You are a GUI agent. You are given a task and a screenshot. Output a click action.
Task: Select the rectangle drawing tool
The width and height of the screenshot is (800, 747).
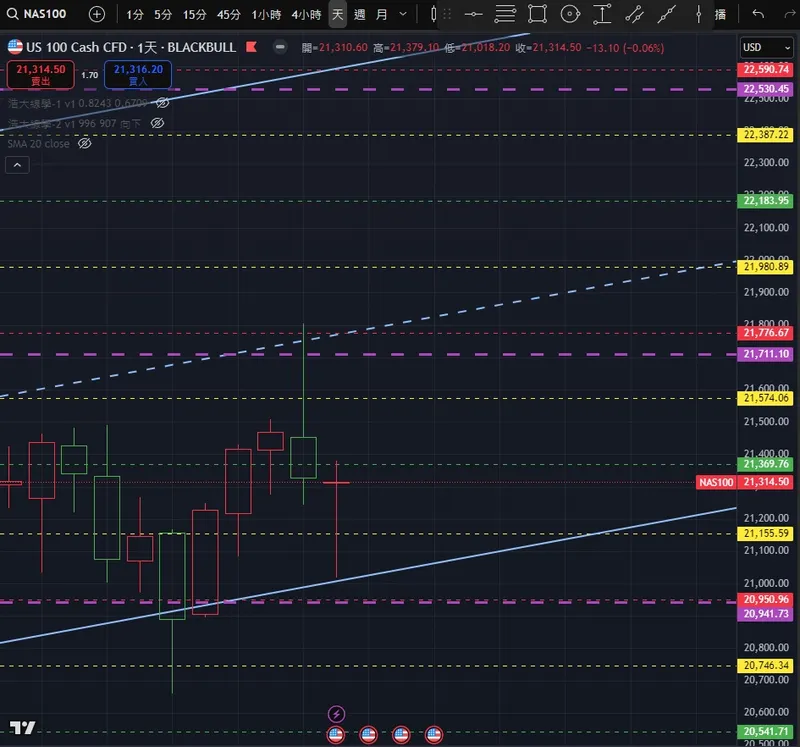click(537, 14)
